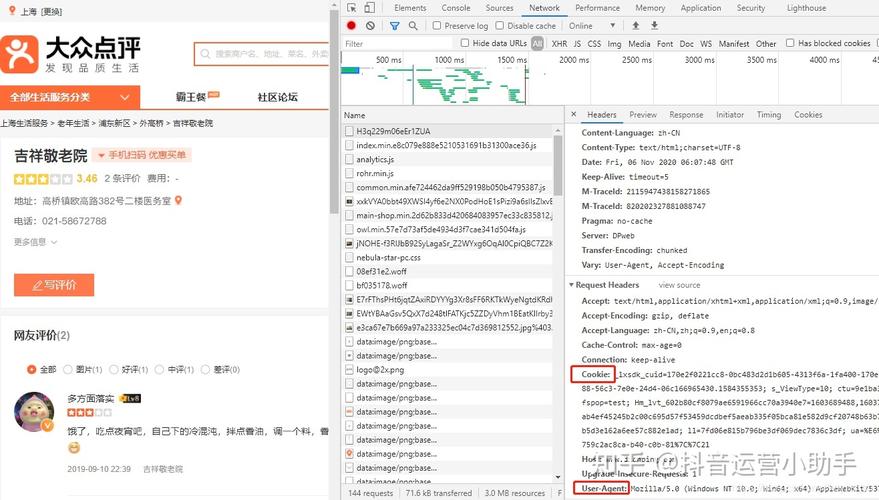Image resolution: width=879 pixels, height=500 pixels.
Task: Open the Application tab
Action: (701, 8)
